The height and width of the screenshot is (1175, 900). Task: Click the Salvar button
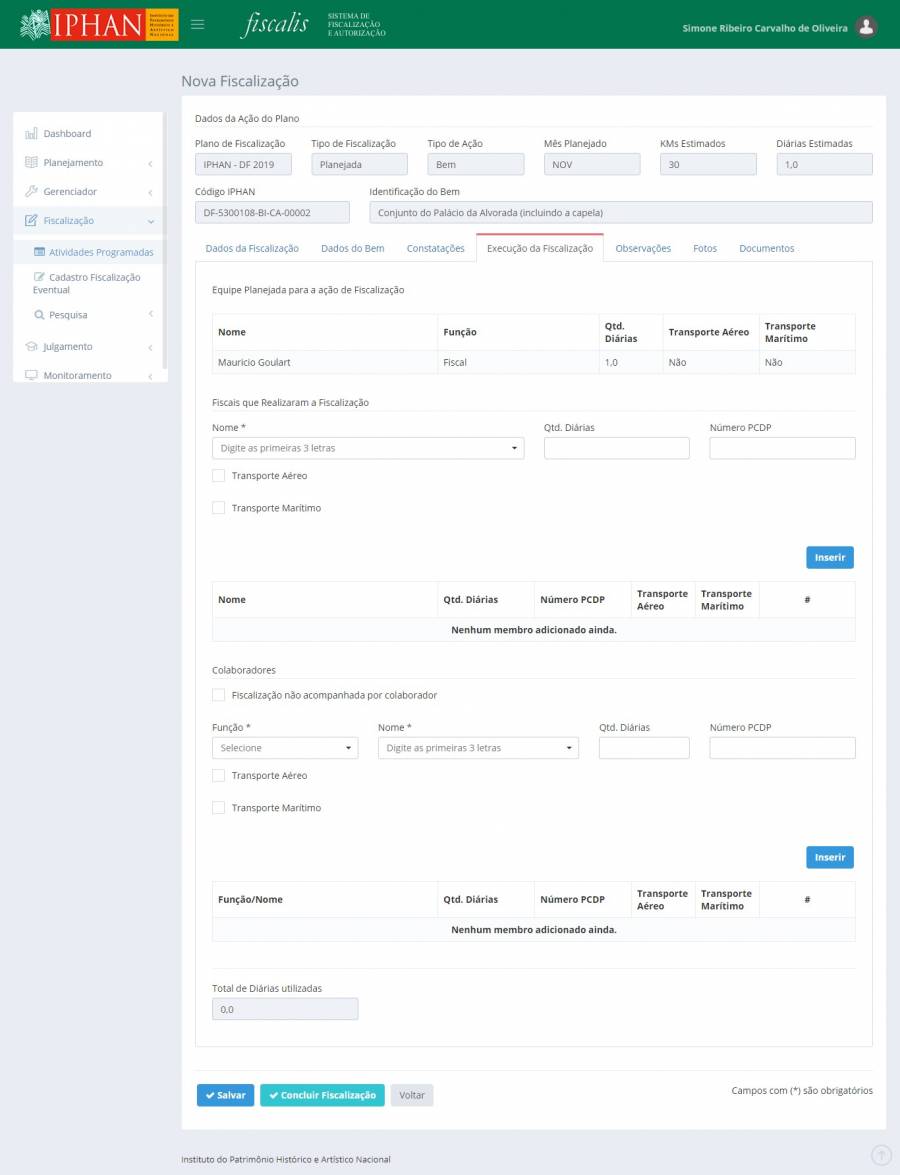click(x=225, y=1095)
